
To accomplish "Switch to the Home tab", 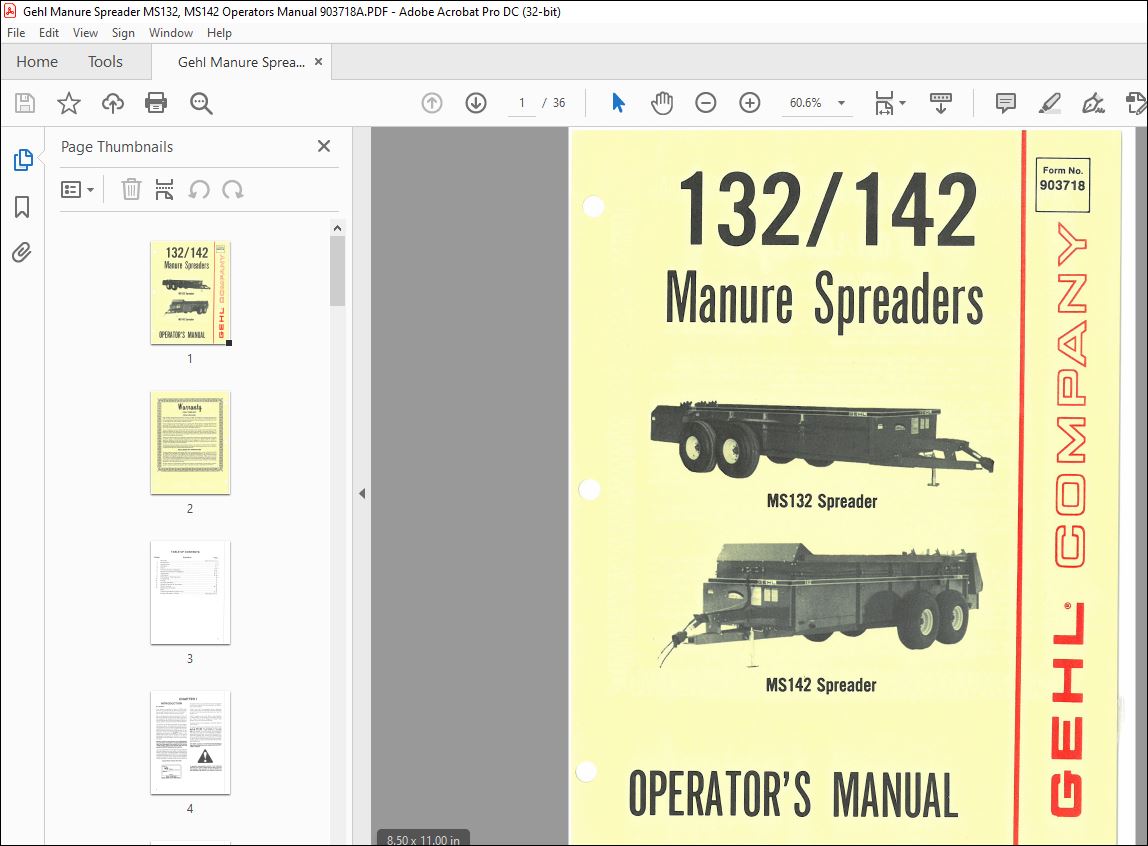I will [37, 61].
